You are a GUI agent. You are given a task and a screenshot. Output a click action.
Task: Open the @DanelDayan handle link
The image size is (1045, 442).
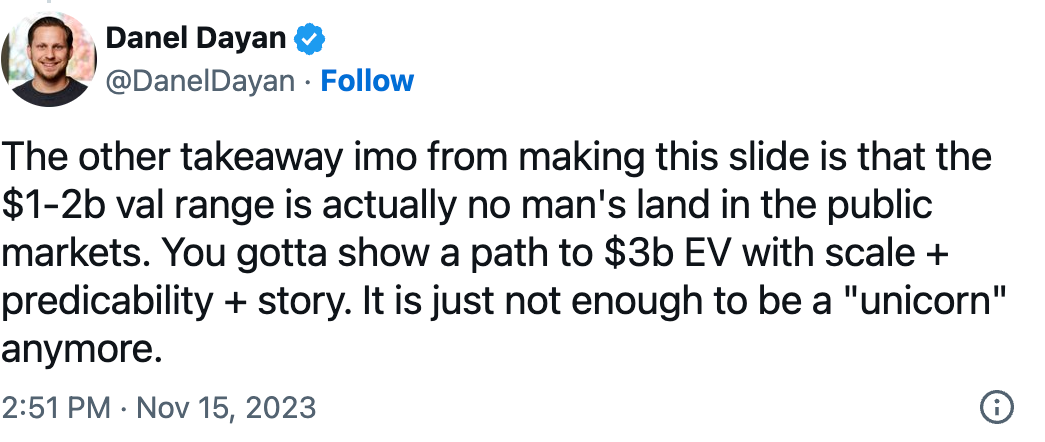(200, 81)
